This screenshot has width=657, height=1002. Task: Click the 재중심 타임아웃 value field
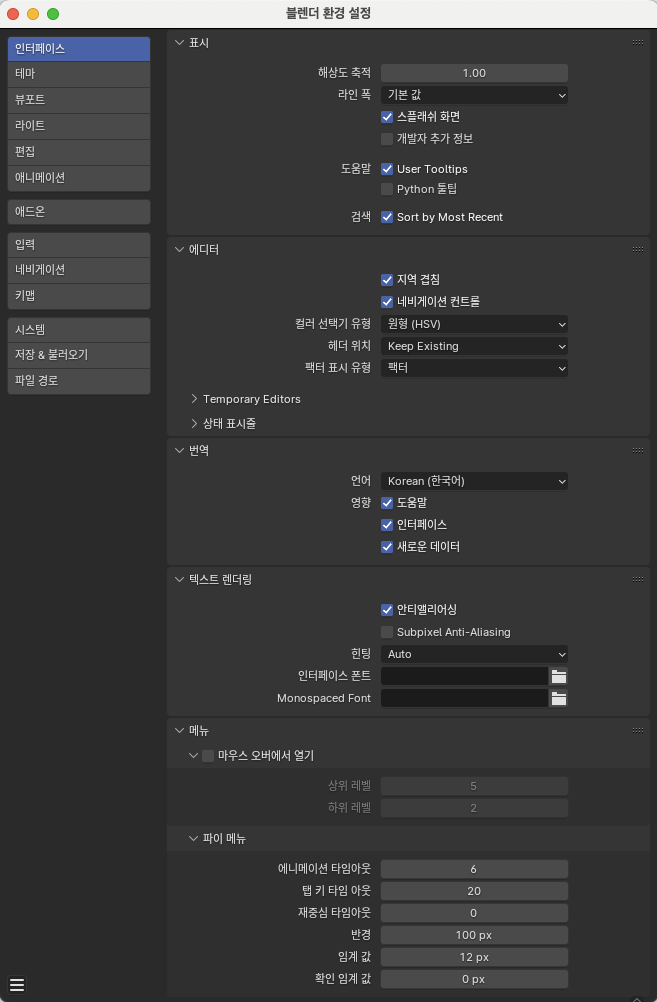pos(474,913)
